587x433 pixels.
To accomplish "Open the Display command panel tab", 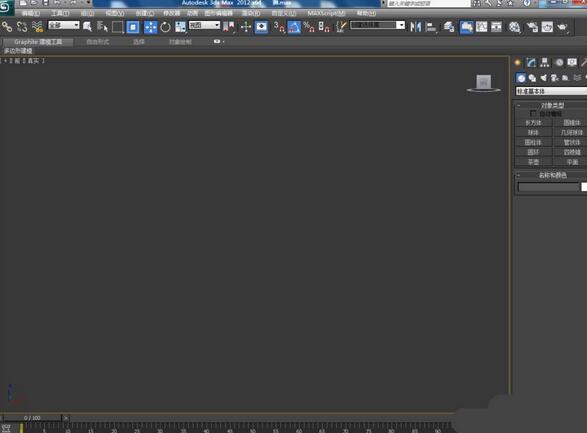I will [572, 63].
